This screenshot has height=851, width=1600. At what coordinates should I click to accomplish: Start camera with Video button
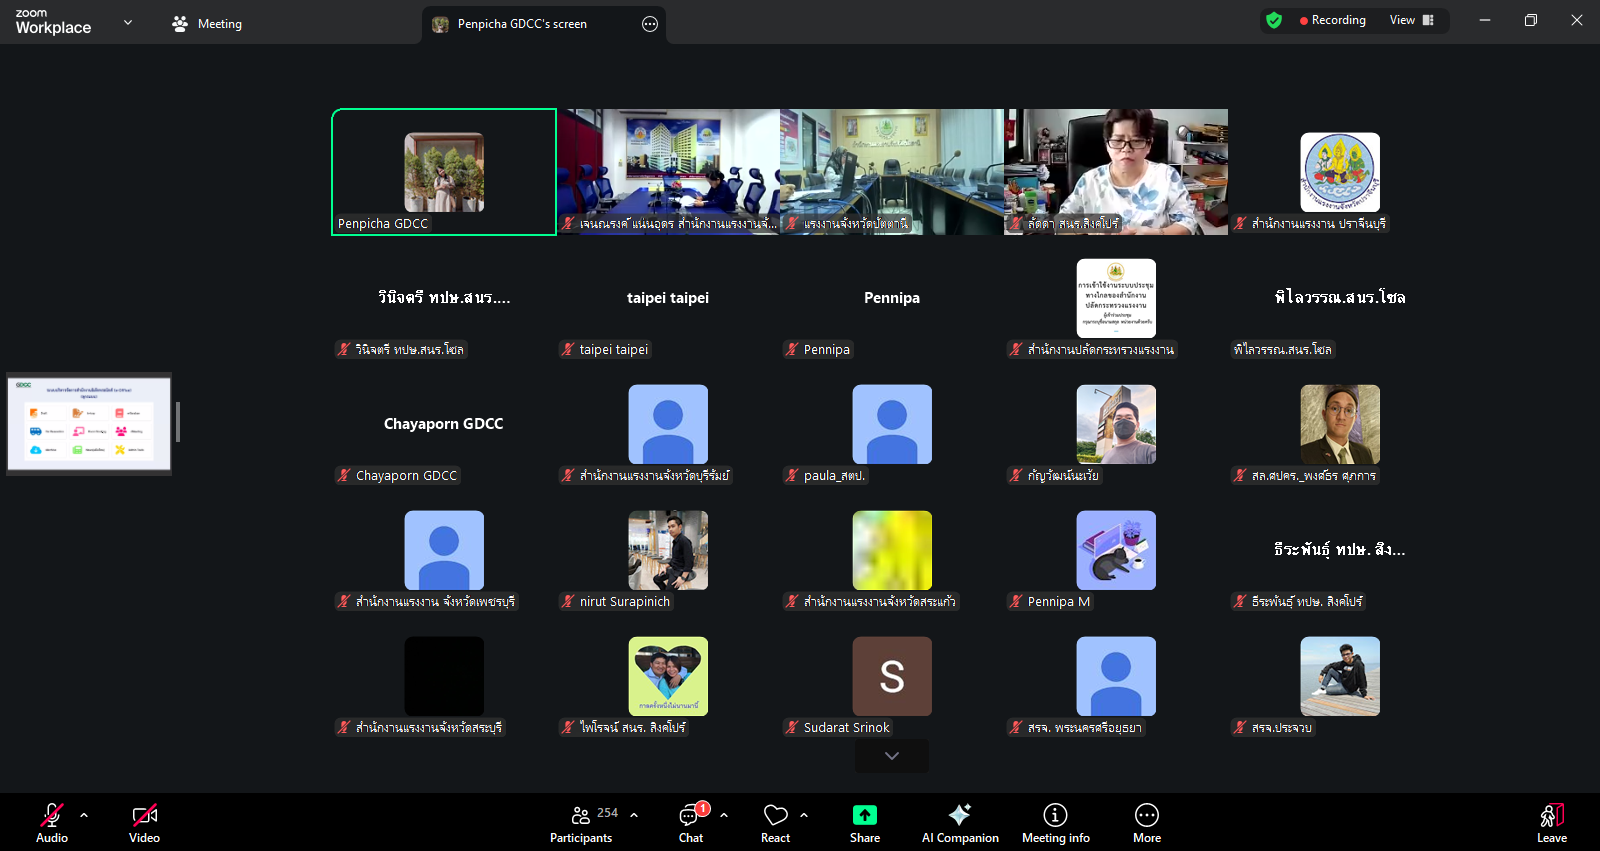coord(144,823)
